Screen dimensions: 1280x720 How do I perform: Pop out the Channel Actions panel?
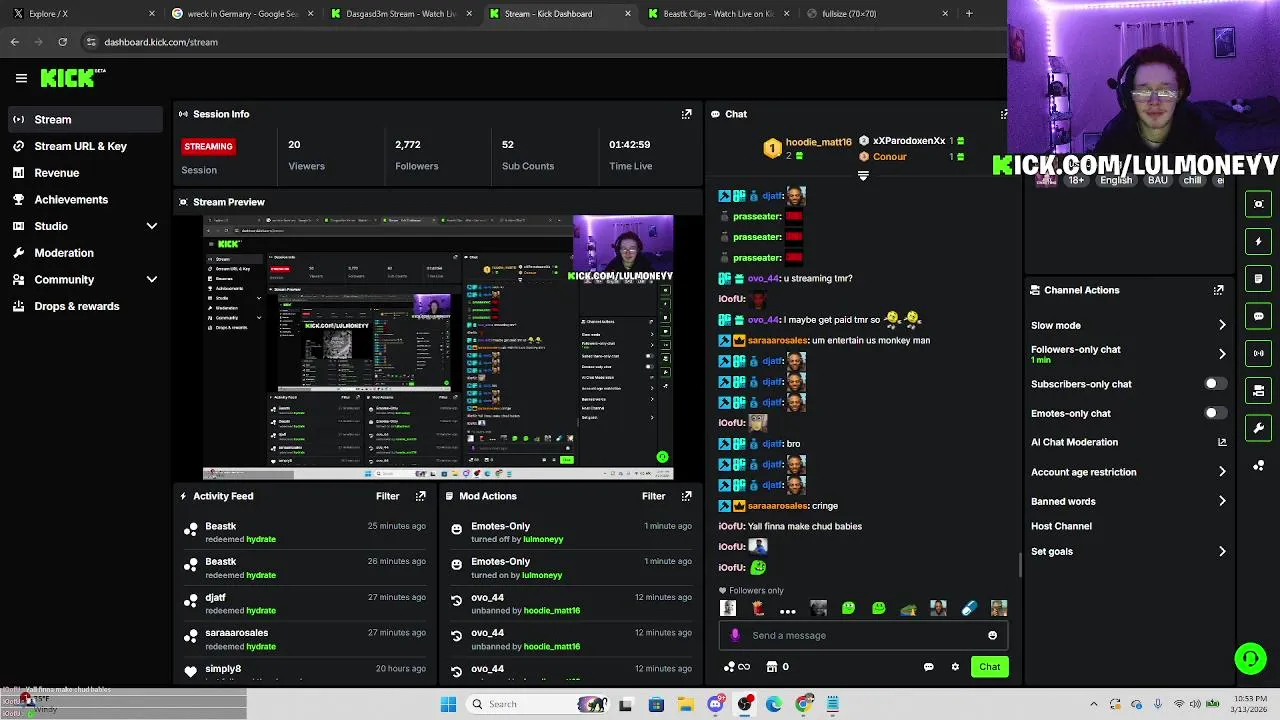(x=1218, y=290)
